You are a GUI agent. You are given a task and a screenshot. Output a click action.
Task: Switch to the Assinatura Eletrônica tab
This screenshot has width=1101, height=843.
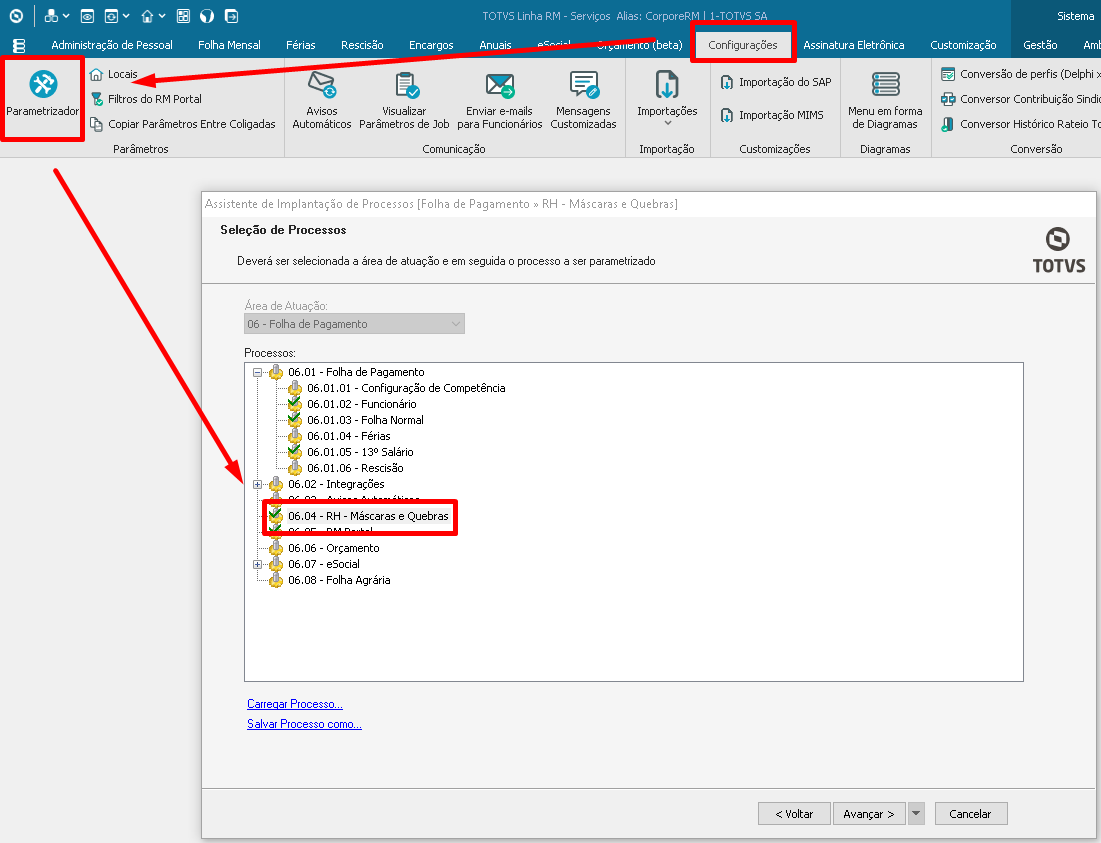click(x=854, y=45)
